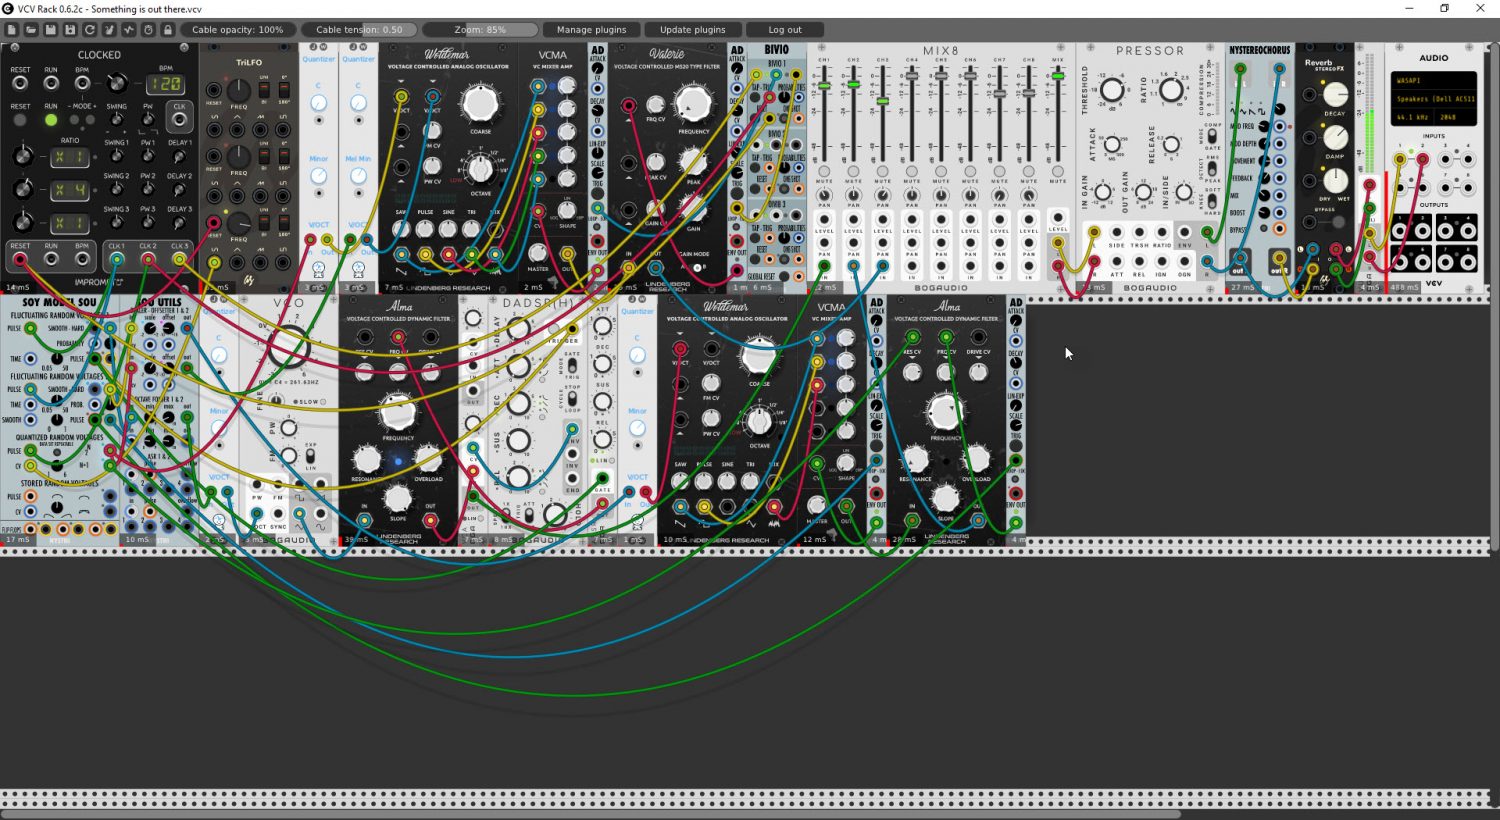Toggle the power meter stopwatch icon
The height and width of the screenshot is (820, 1500).
pyautogui.click(x=148, y=30)
